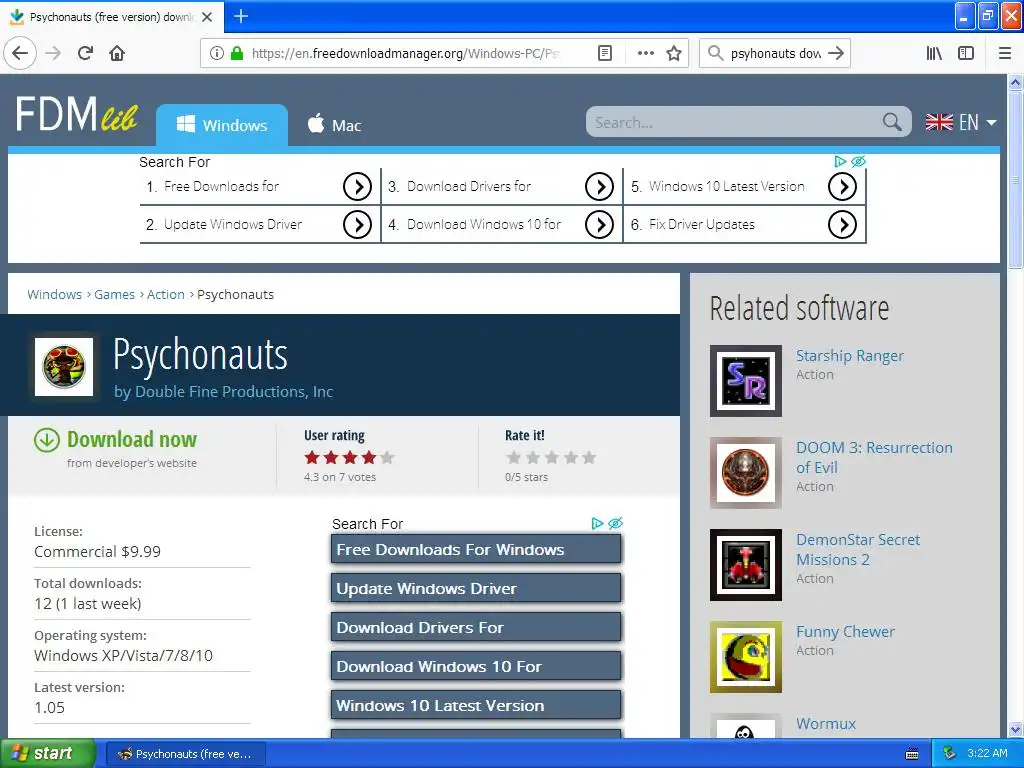Show site information icon in address bar
The height and width of the screenshot is (768, 1024).
click(216, 53)
